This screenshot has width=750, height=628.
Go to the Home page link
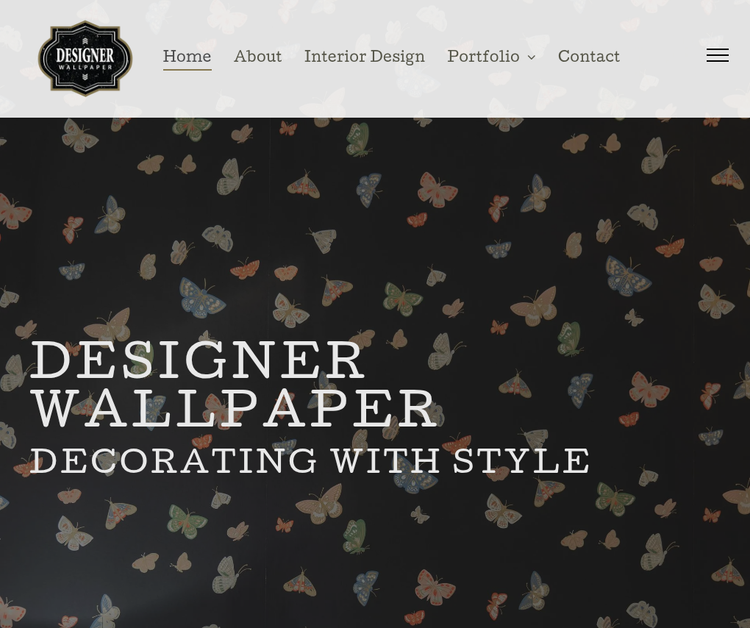tap(187, 56)
